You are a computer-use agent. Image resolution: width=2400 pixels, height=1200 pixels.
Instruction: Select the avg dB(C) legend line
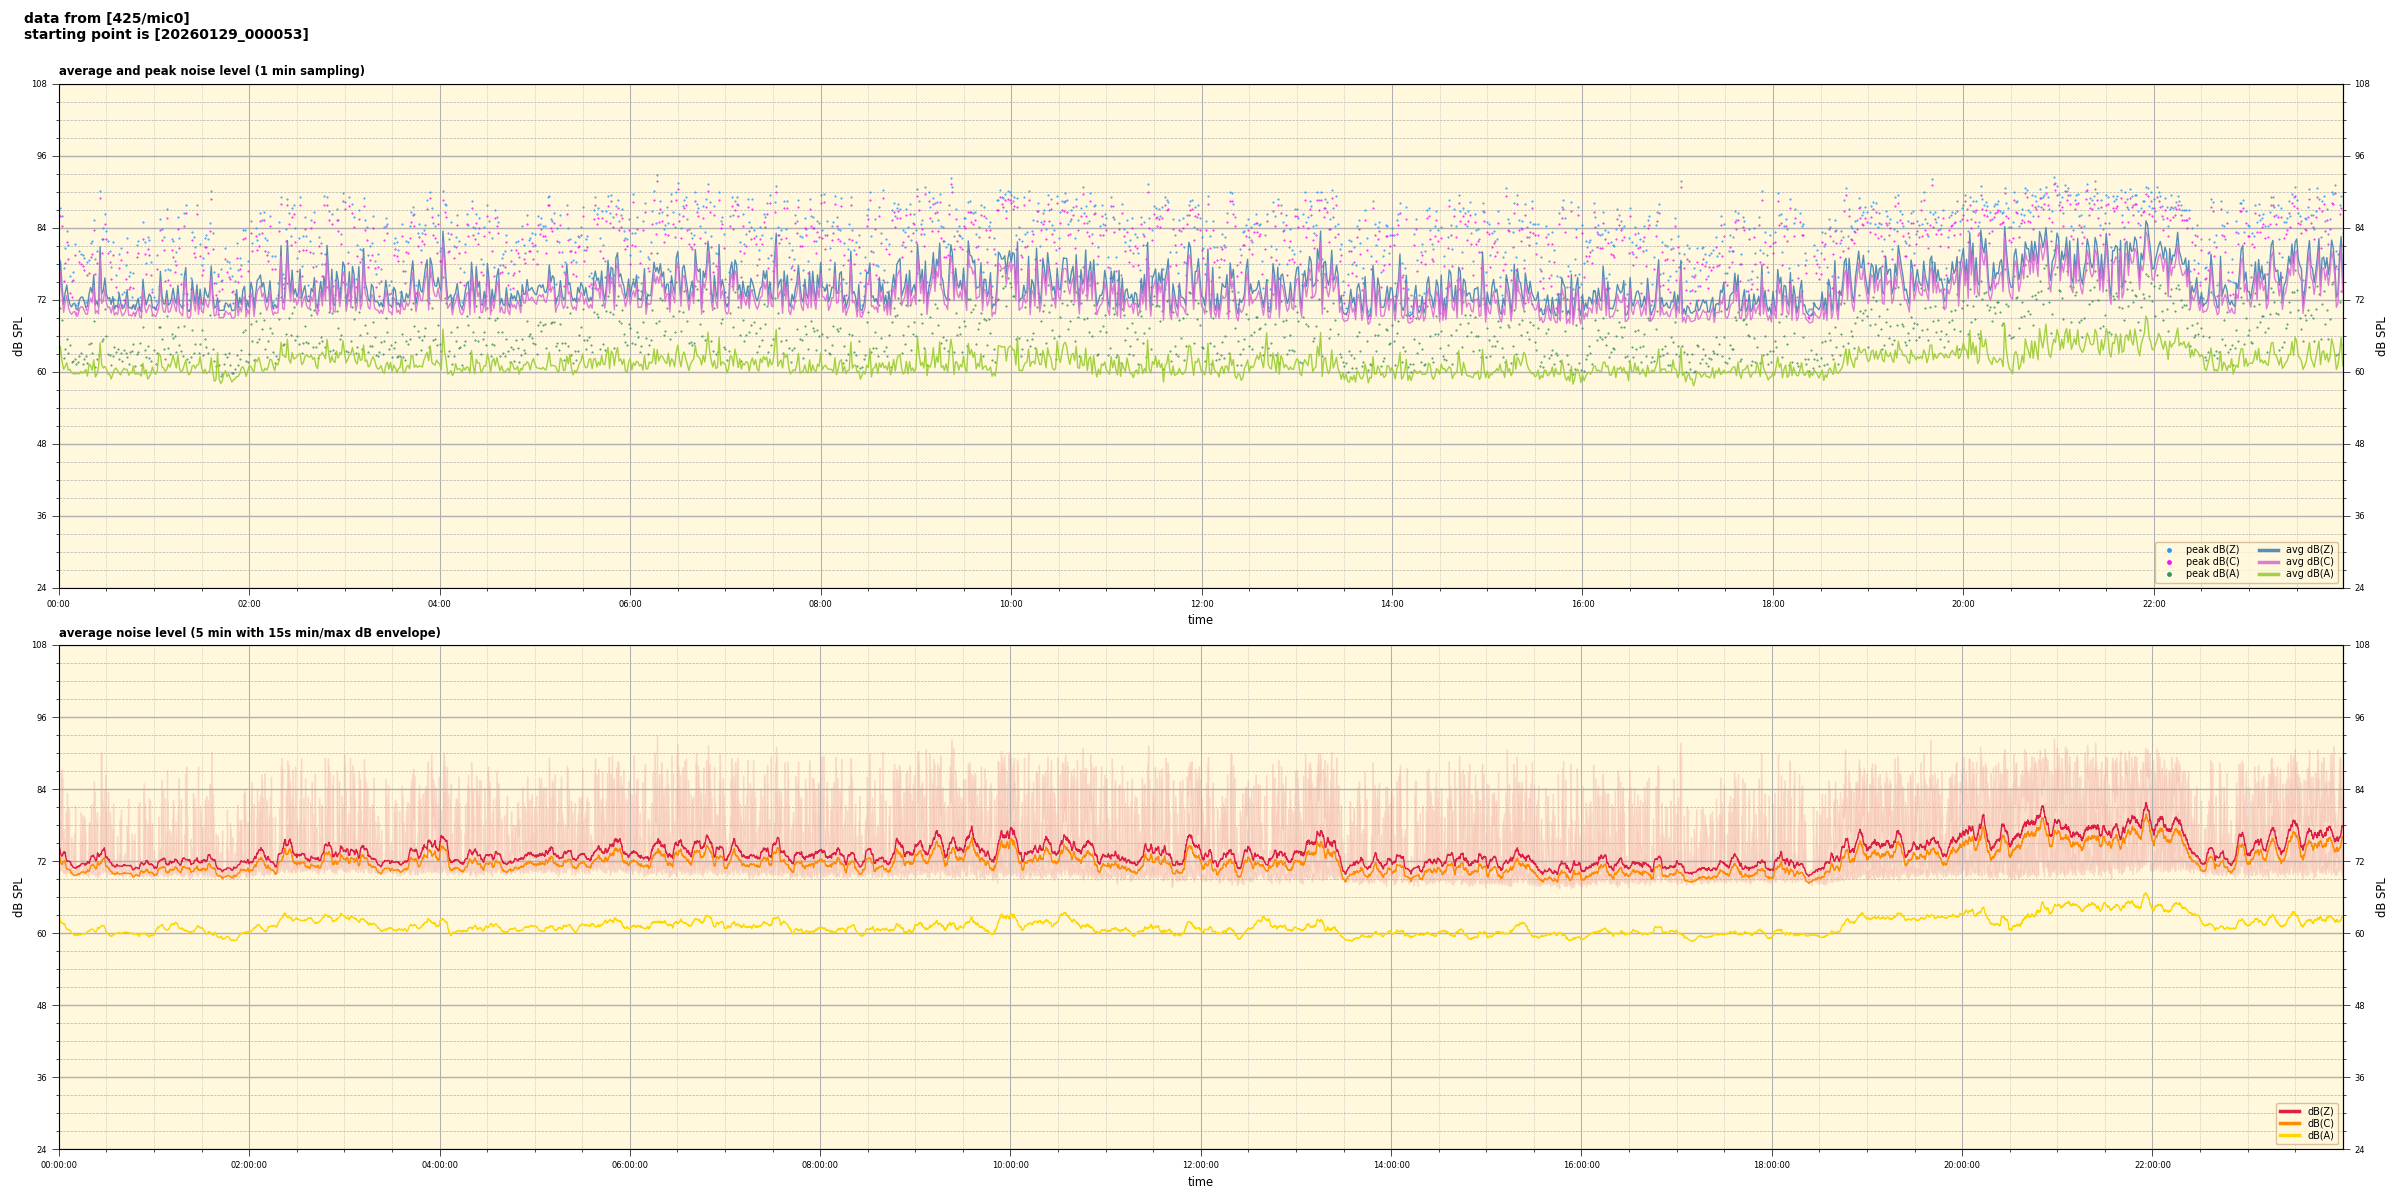[2269, 562]
